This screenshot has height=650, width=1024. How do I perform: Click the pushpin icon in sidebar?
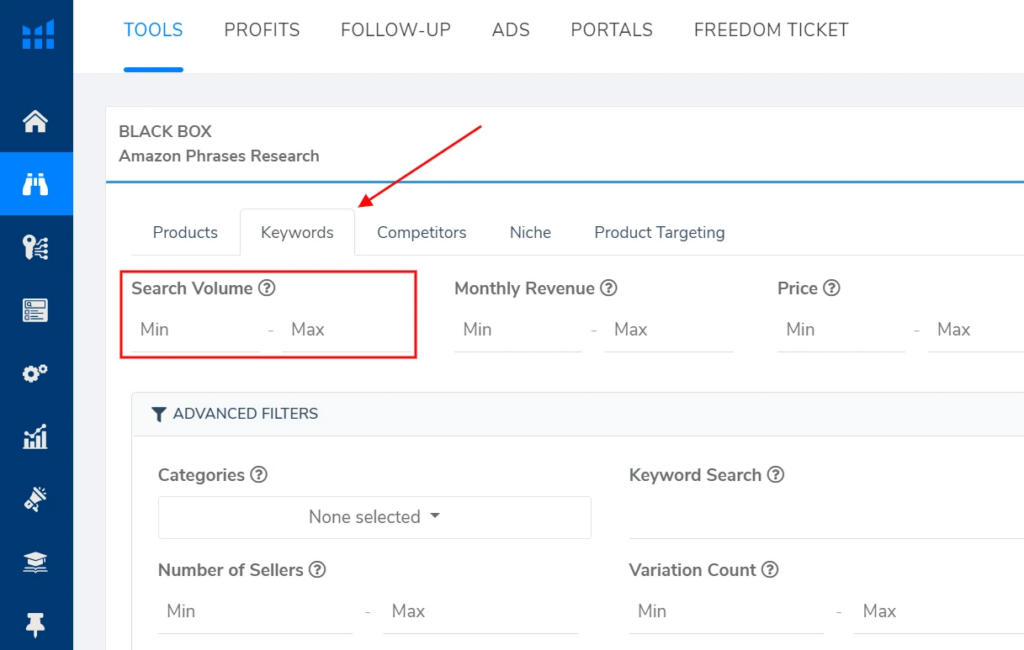click(35, 625)
